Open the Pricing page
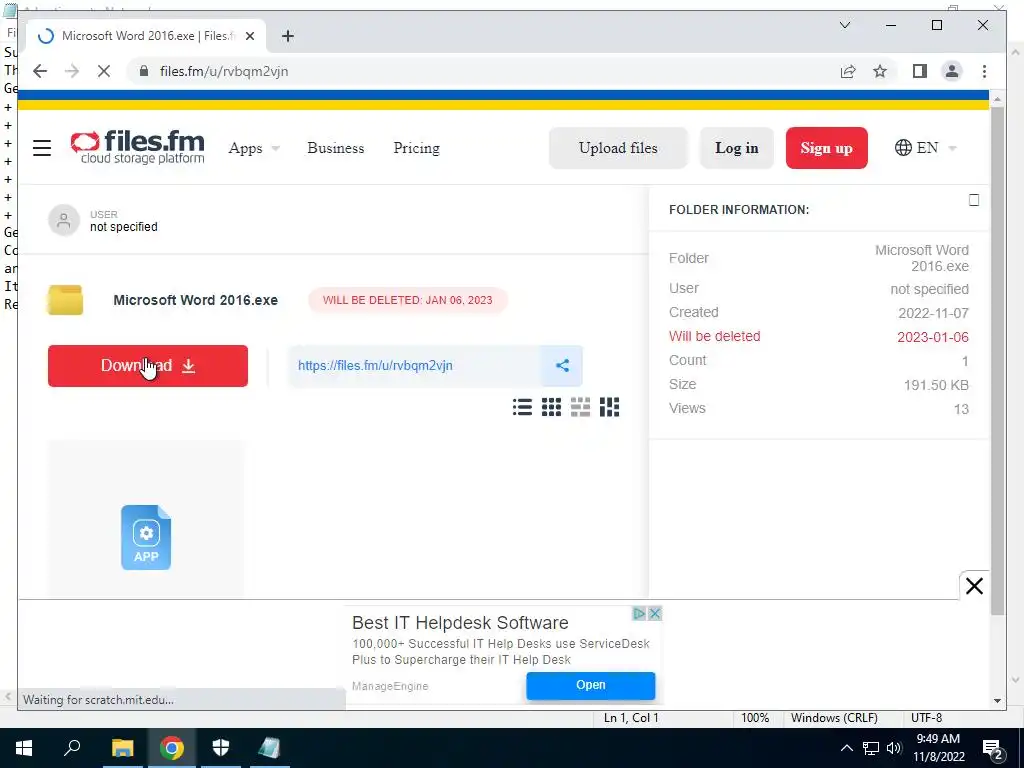The width and height of the screenshot is (1024, 768). point(417,148)
